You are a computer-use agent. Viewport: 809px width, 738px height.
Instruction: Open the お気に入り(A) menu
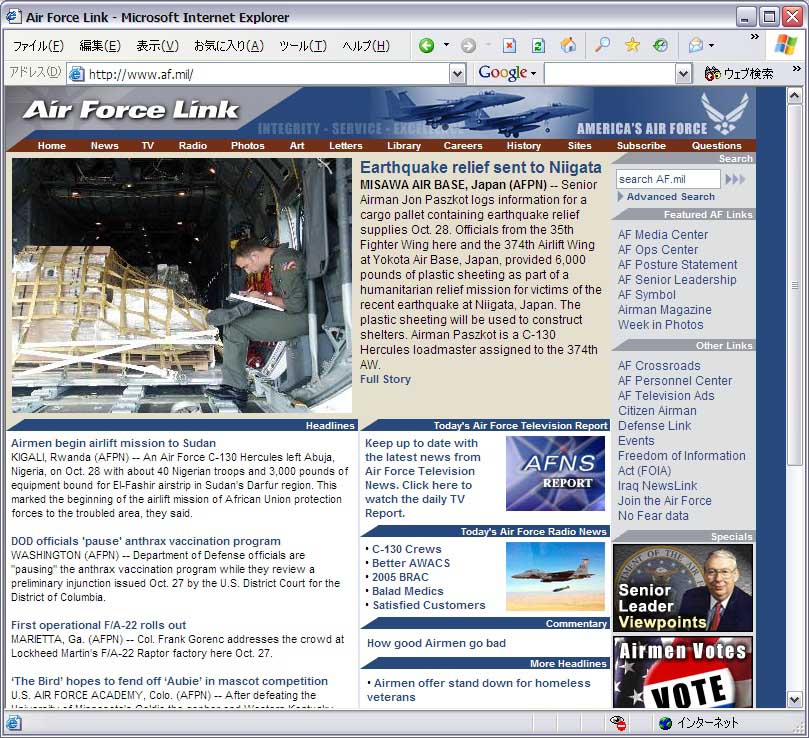(229, 46)
